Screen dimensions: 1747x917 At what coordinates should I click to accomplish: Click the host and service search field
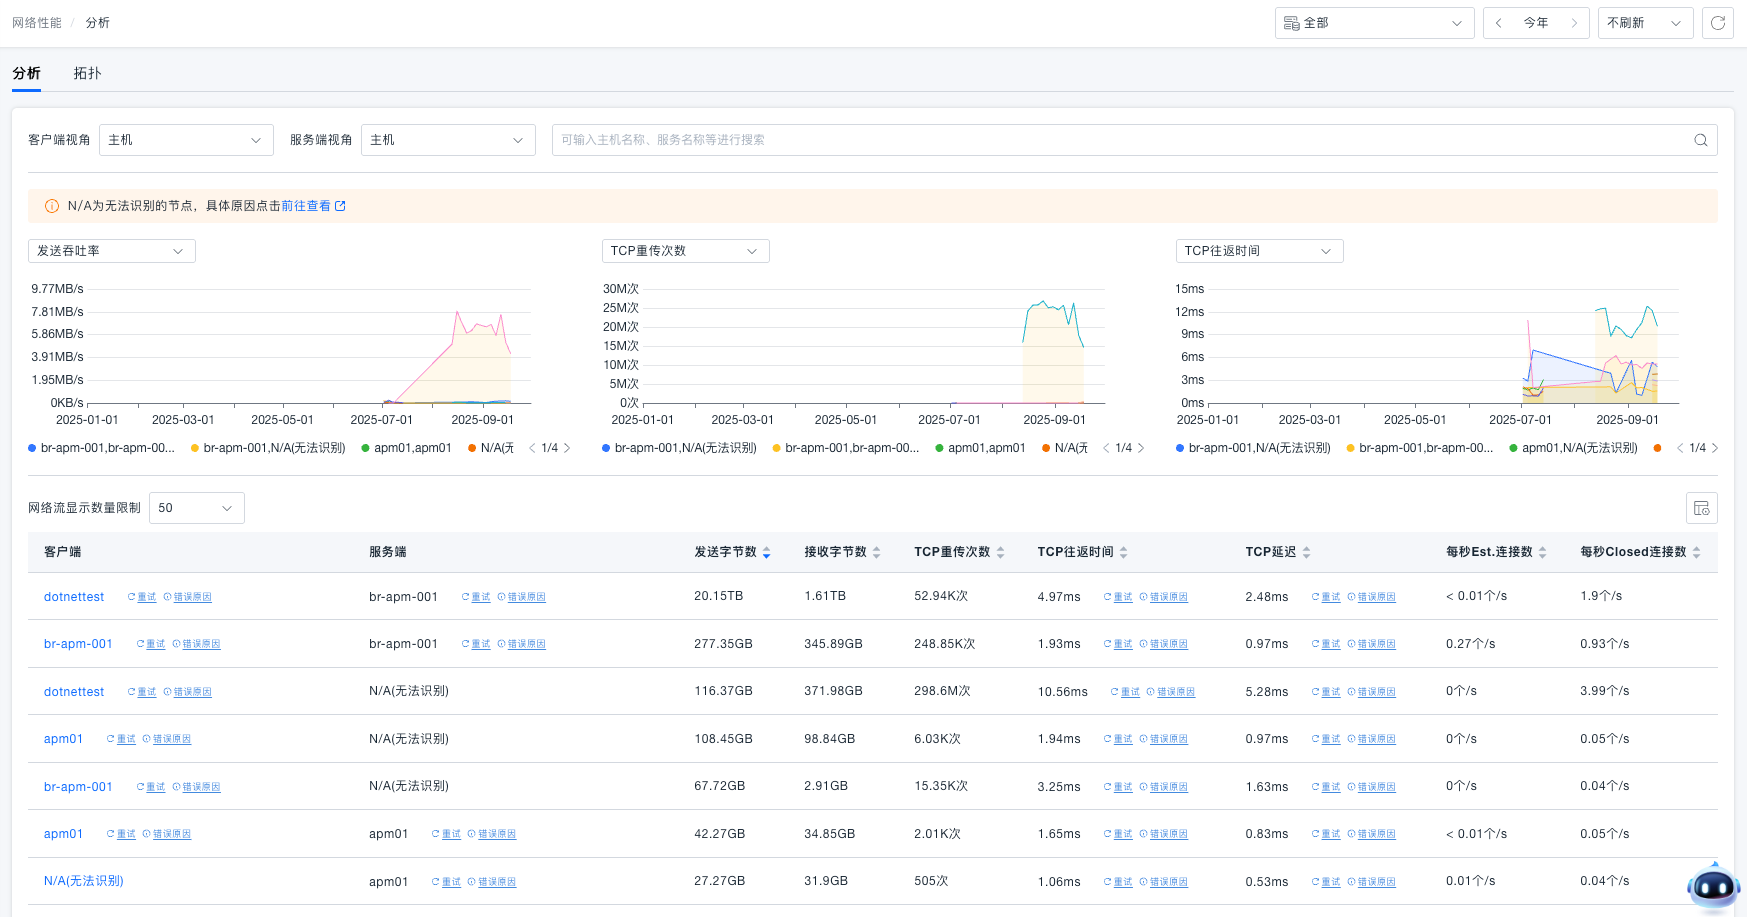[x=1120, y=140]
